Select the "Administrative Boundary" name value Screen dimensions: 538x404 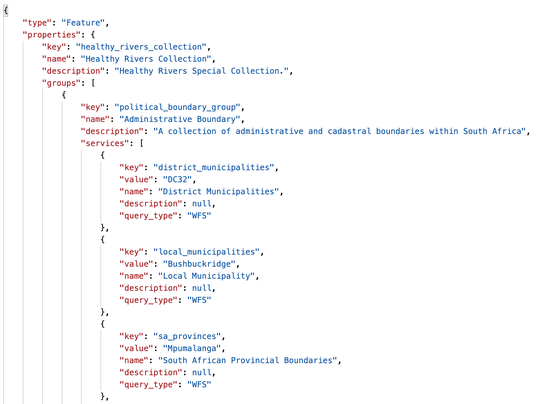180,119
